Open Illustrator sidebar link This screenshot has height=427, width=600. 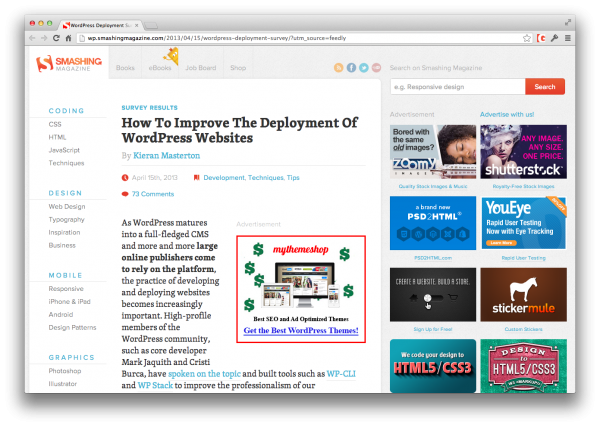click(x=63, y=384)
